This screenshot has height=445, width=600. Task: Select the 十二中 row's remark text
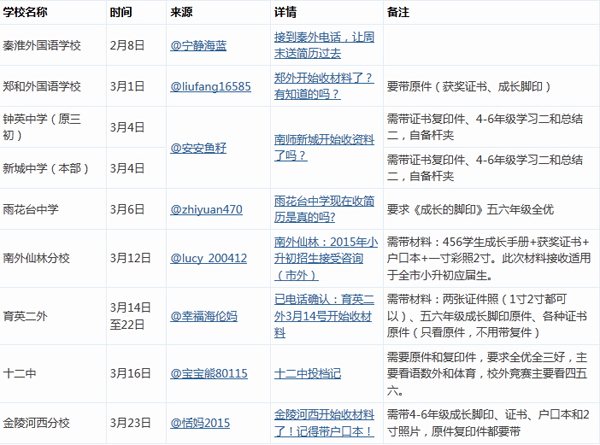point(487,373)
